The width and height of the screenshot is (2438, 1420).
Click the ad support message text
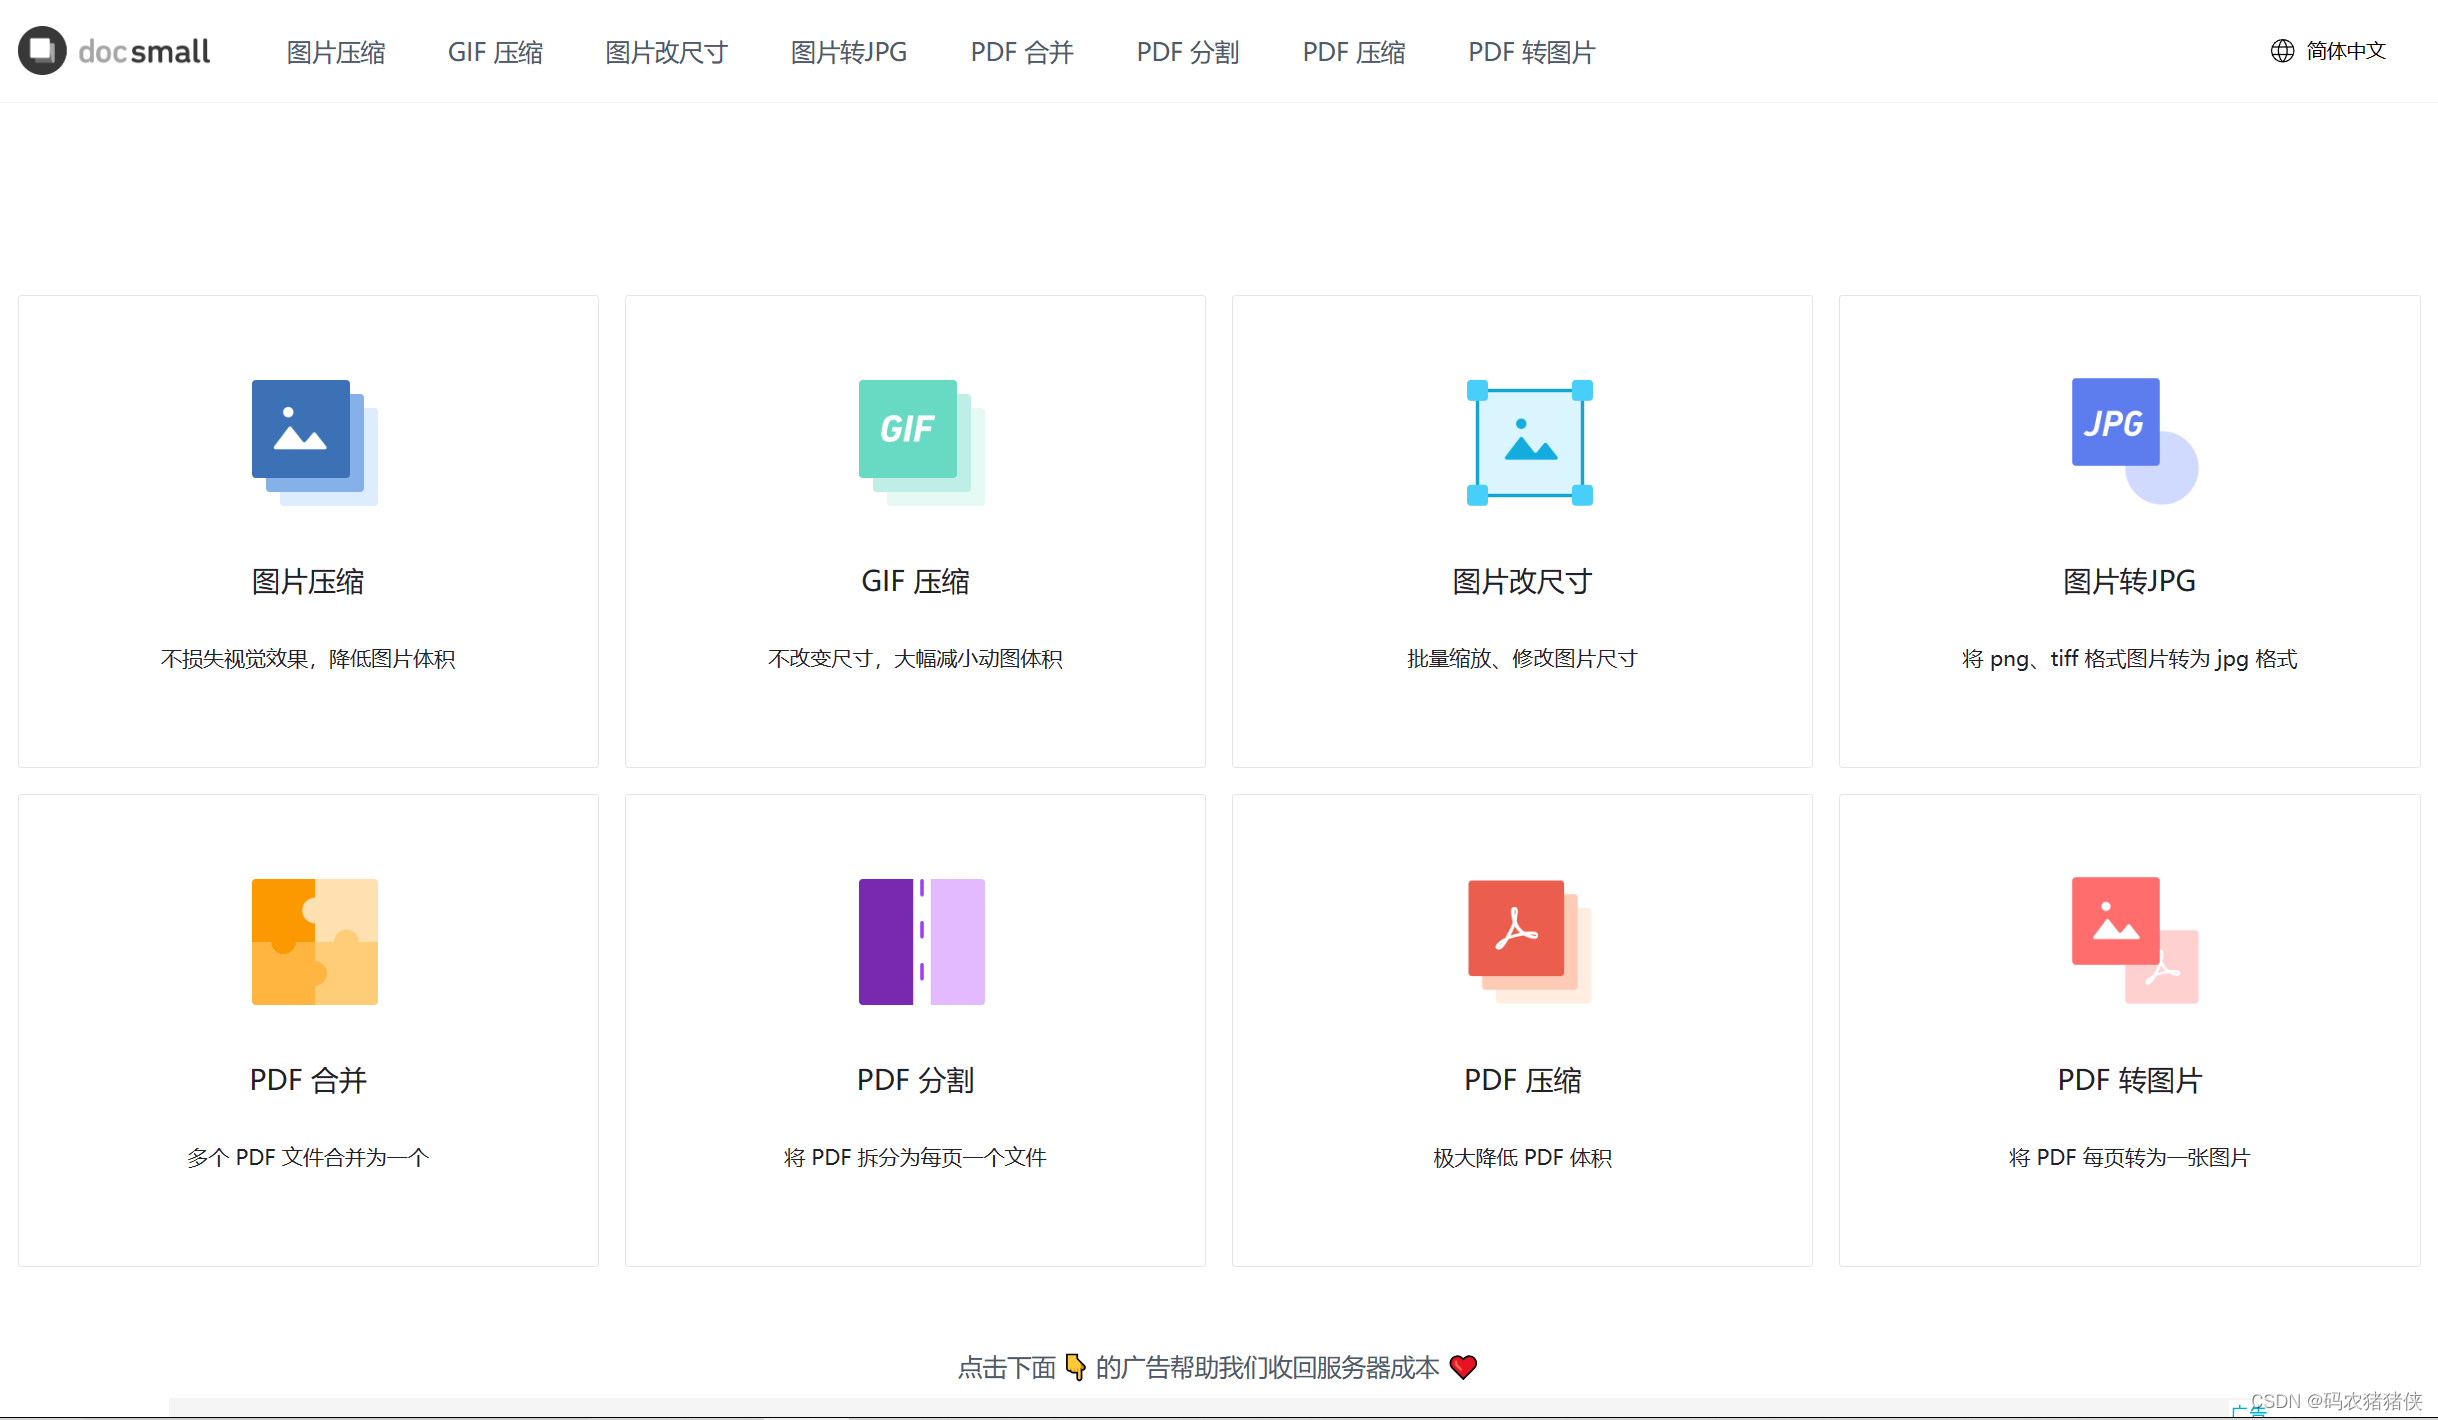1217,1367
